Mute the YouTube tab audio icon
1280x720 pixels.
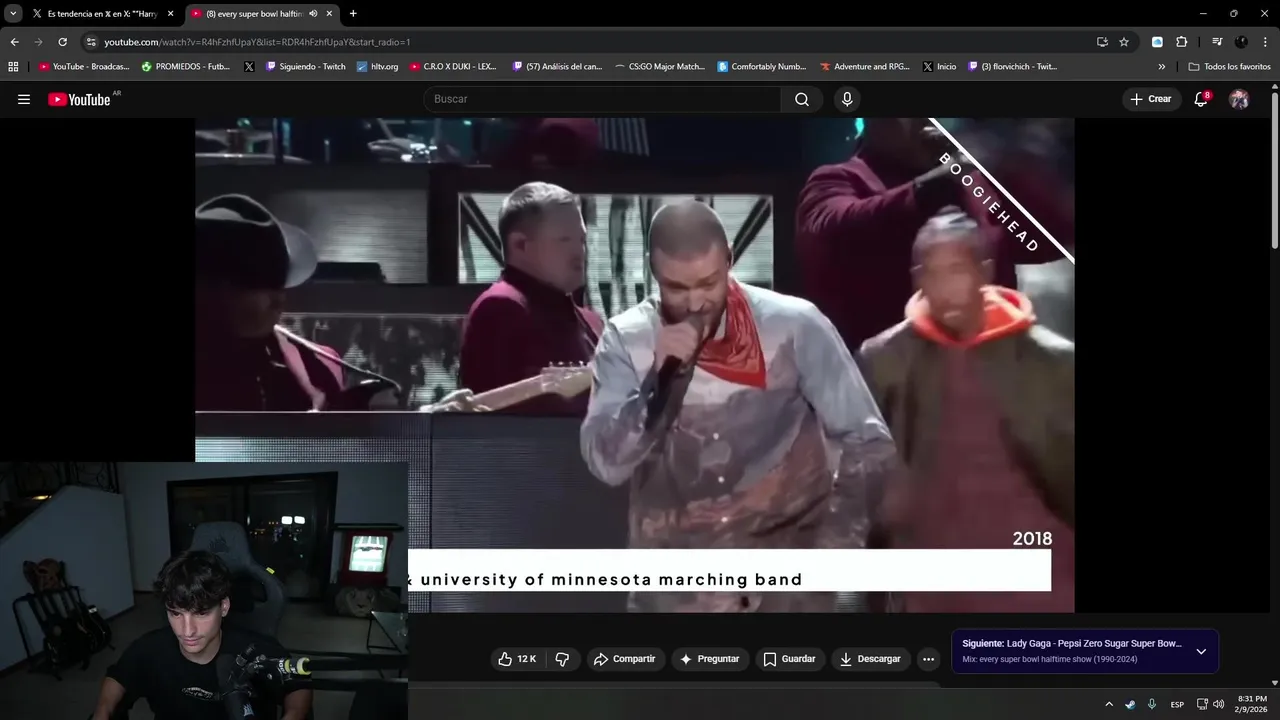pyautogui.click(x=313, y=14)
